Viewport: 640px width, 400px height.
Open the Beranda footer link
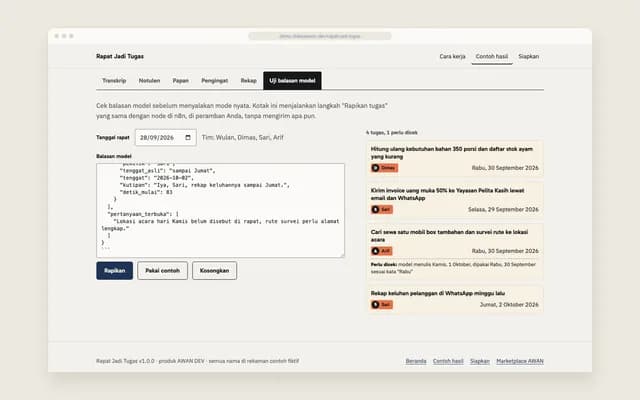(x=416, y=361)
